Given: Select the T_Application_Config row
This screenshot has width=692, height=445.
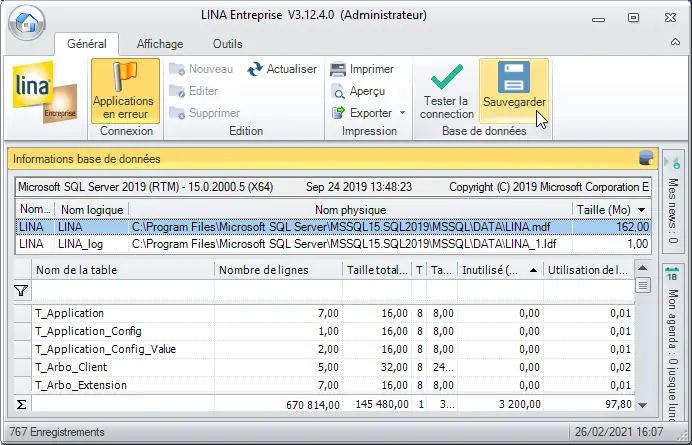Looking at the screenshot, I should click(x=324, y=332).
